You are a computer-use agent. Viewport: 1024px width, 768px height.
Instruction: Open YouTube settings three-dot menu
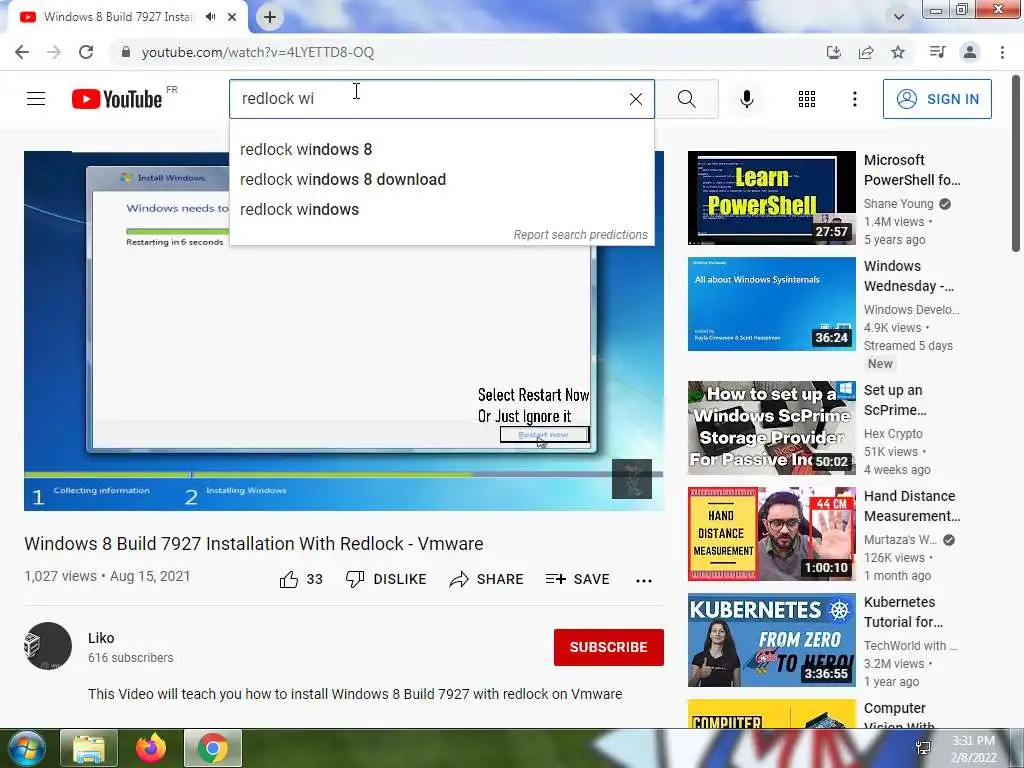(x=854, y=99)
